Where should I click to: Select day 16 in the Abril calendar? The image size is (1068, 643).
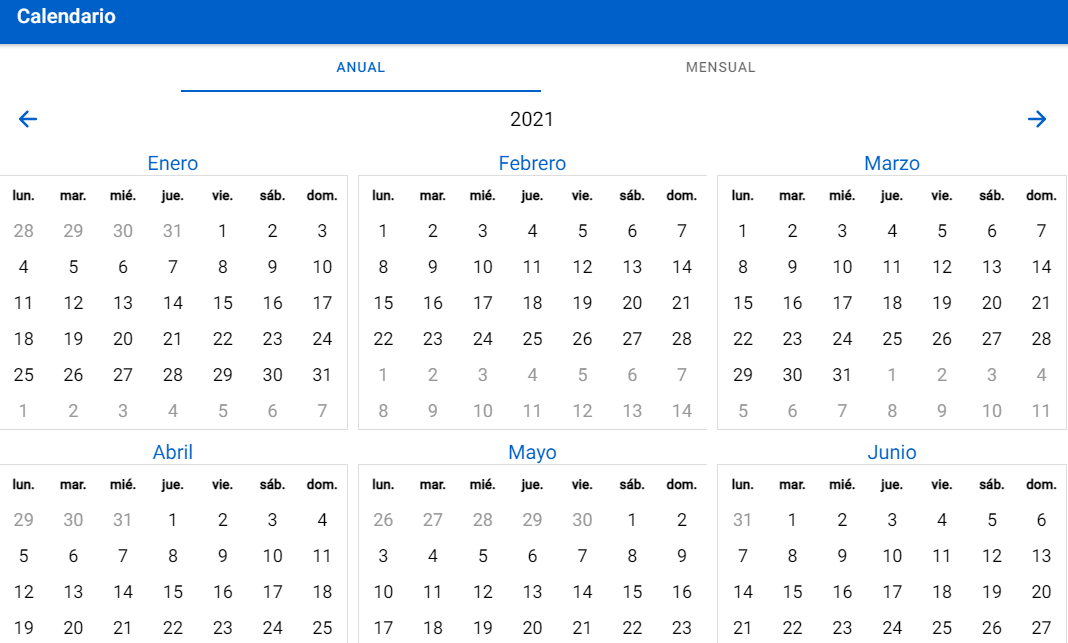tap(223, 592)
